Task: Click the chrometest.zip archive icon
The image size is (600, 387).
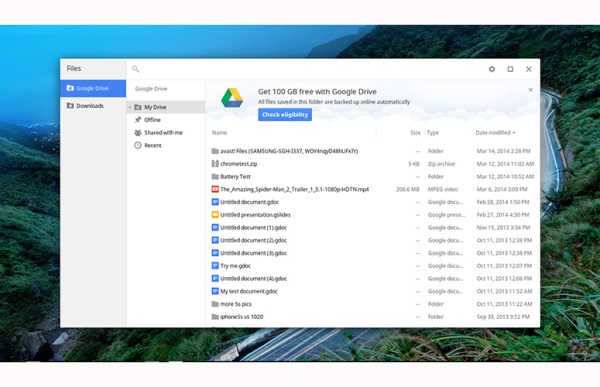Action: point(215,163)
